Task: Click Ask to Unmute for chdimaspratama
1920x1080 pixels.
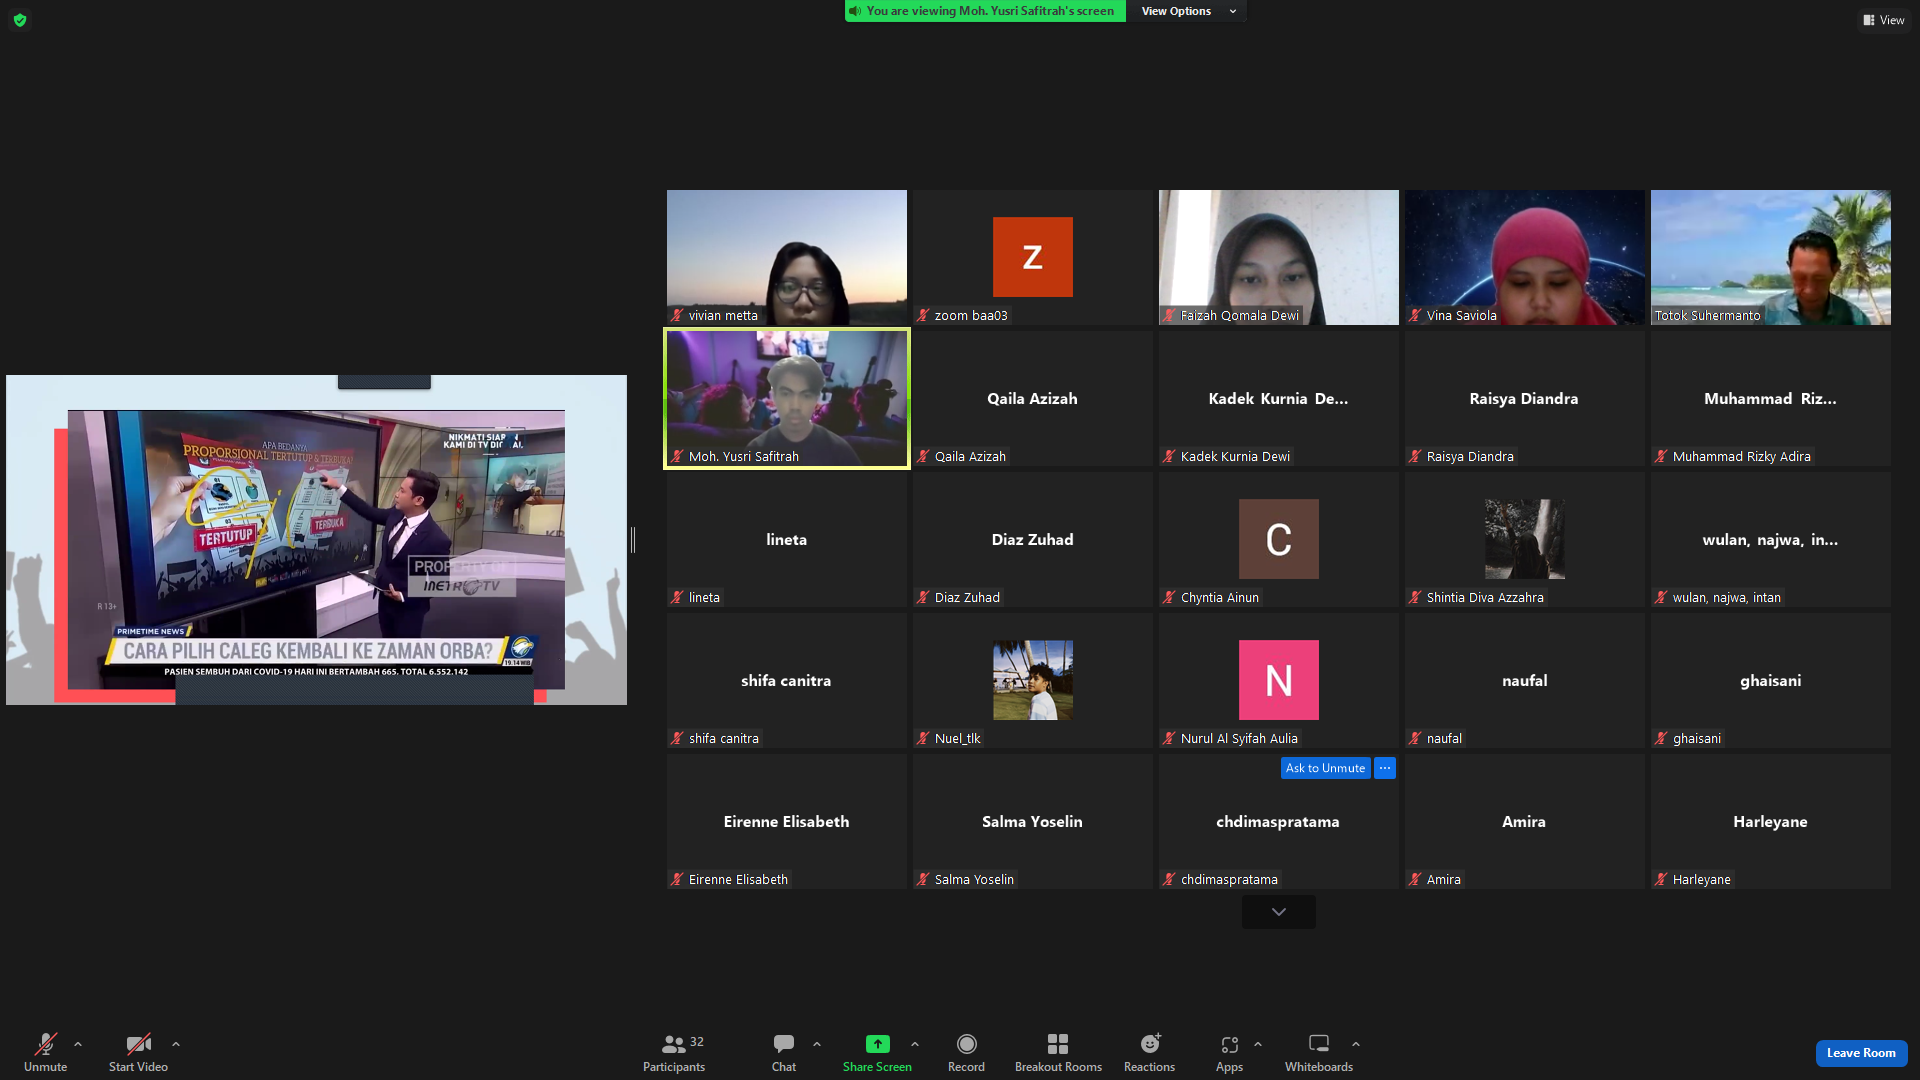Action: tap(1325, 768)
